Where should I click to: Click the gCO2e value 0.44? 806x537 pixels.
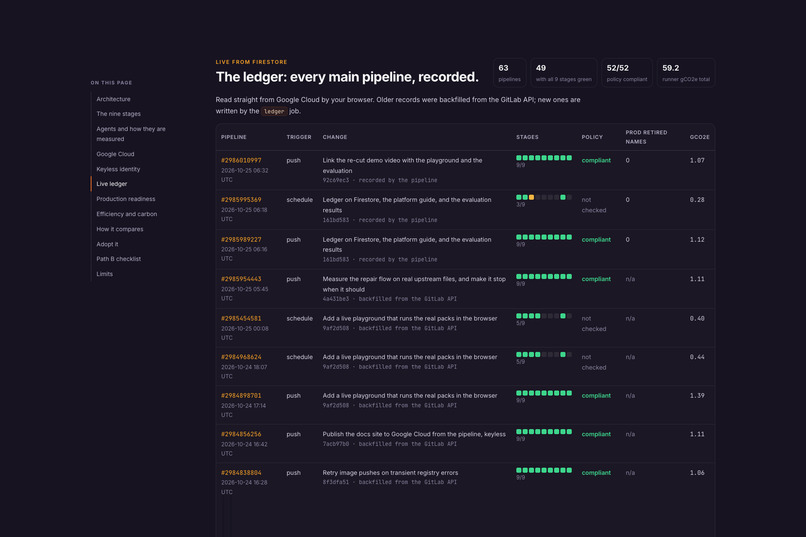point(697,357)
